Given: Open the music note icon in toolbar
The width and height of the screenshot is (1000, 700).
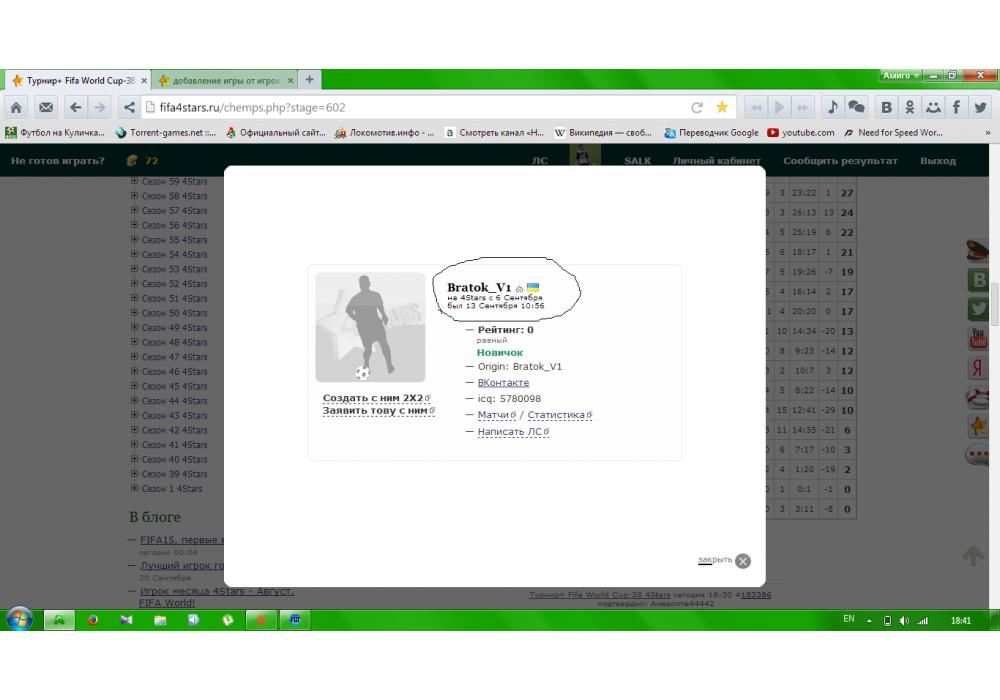Looking at the screenshot, I should click(832, 107).
